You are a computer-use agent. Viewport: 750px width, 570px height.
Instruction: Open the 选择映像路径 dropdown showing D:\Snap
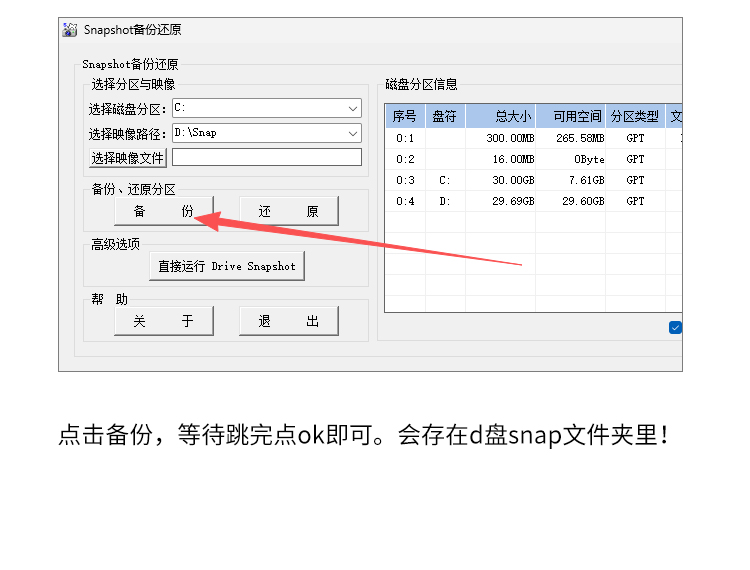coord(353,133)
